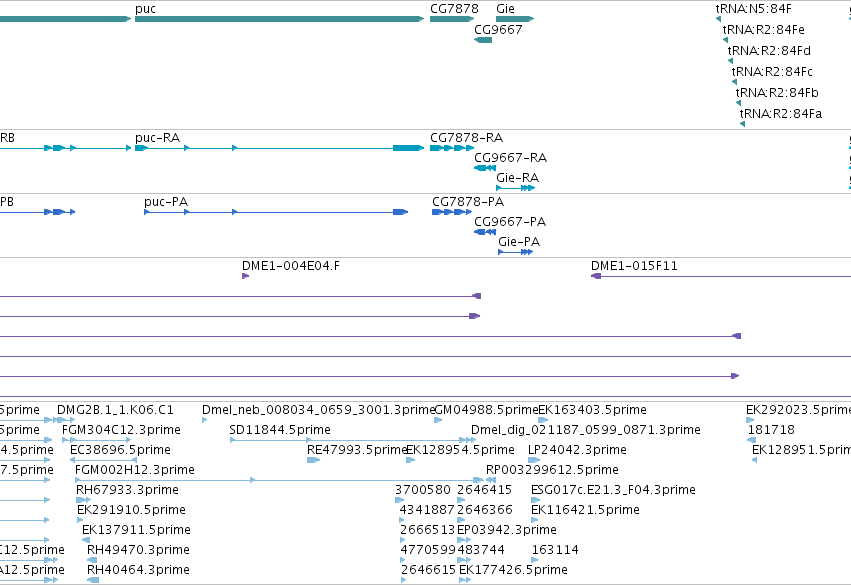851x585 pixels.
Task: Click the tRNA:N5:84F label
Action: pyautogui.click(x=753, y=9)
